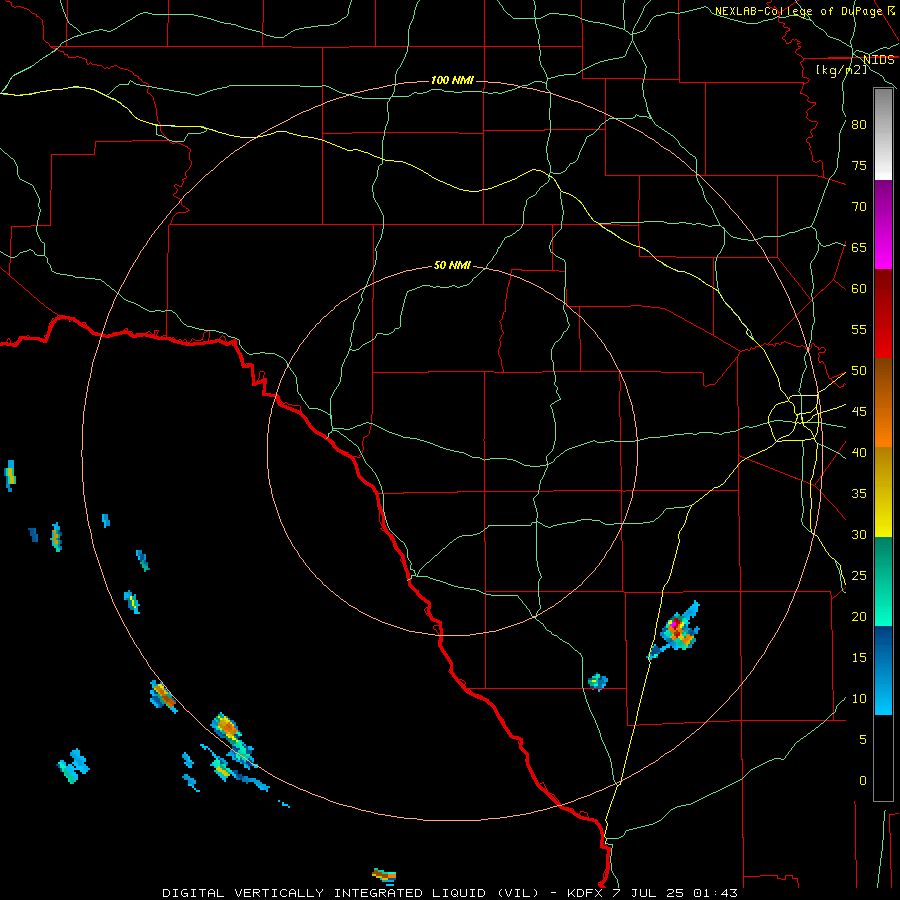
Task: Click the intense storm cell with magenta core
Action: pyautogui.click(x=676, y=630)
